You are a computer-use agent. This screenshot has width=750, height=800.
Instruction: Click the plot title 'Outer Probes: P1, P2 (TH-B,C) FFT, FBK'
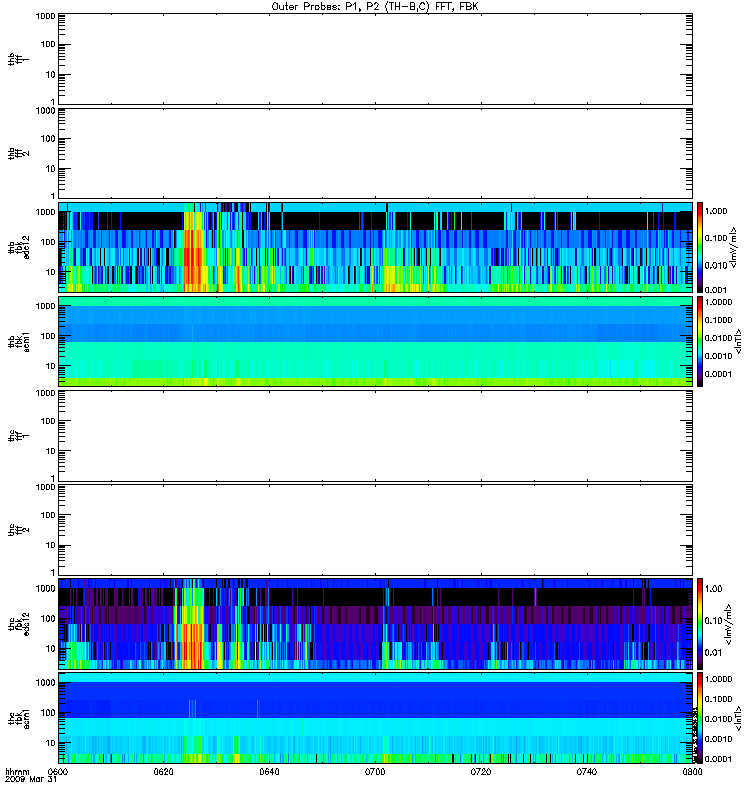pos(375,7)
